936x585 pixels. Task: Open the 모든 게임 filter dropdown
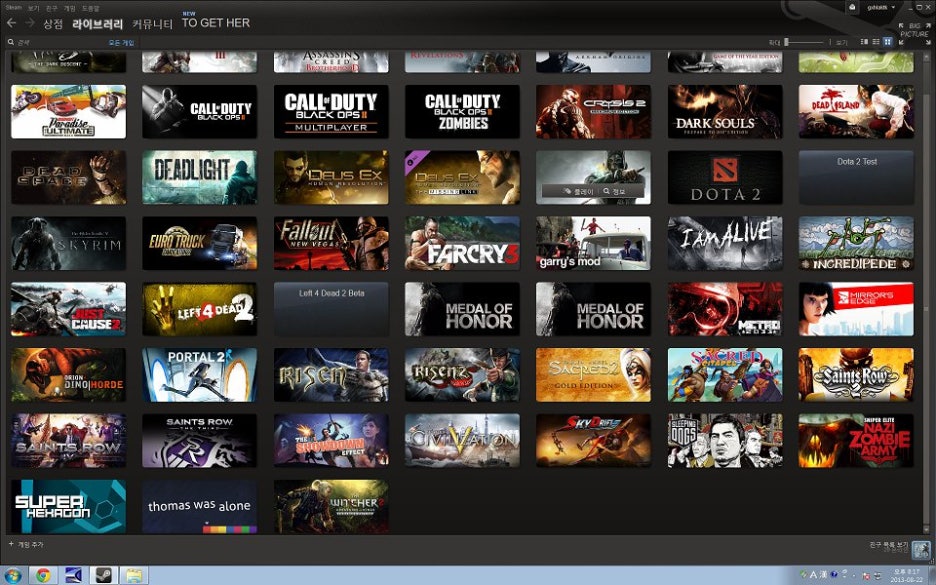click(x=121, y=42)
